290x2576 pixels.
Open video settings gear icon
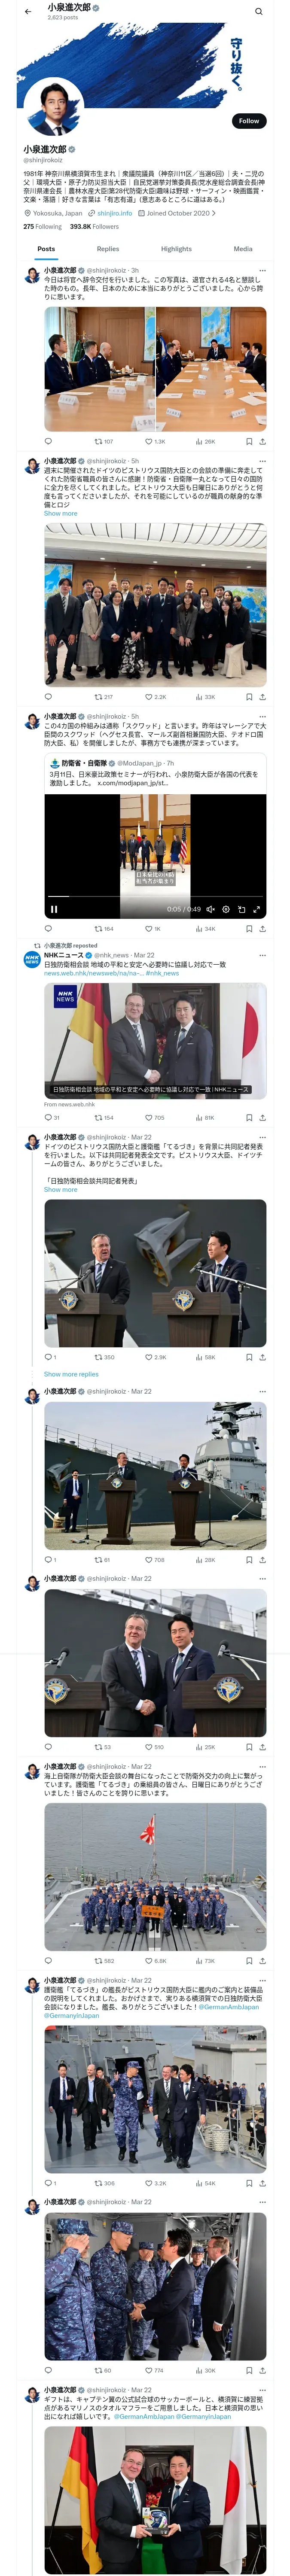point(226,909)
